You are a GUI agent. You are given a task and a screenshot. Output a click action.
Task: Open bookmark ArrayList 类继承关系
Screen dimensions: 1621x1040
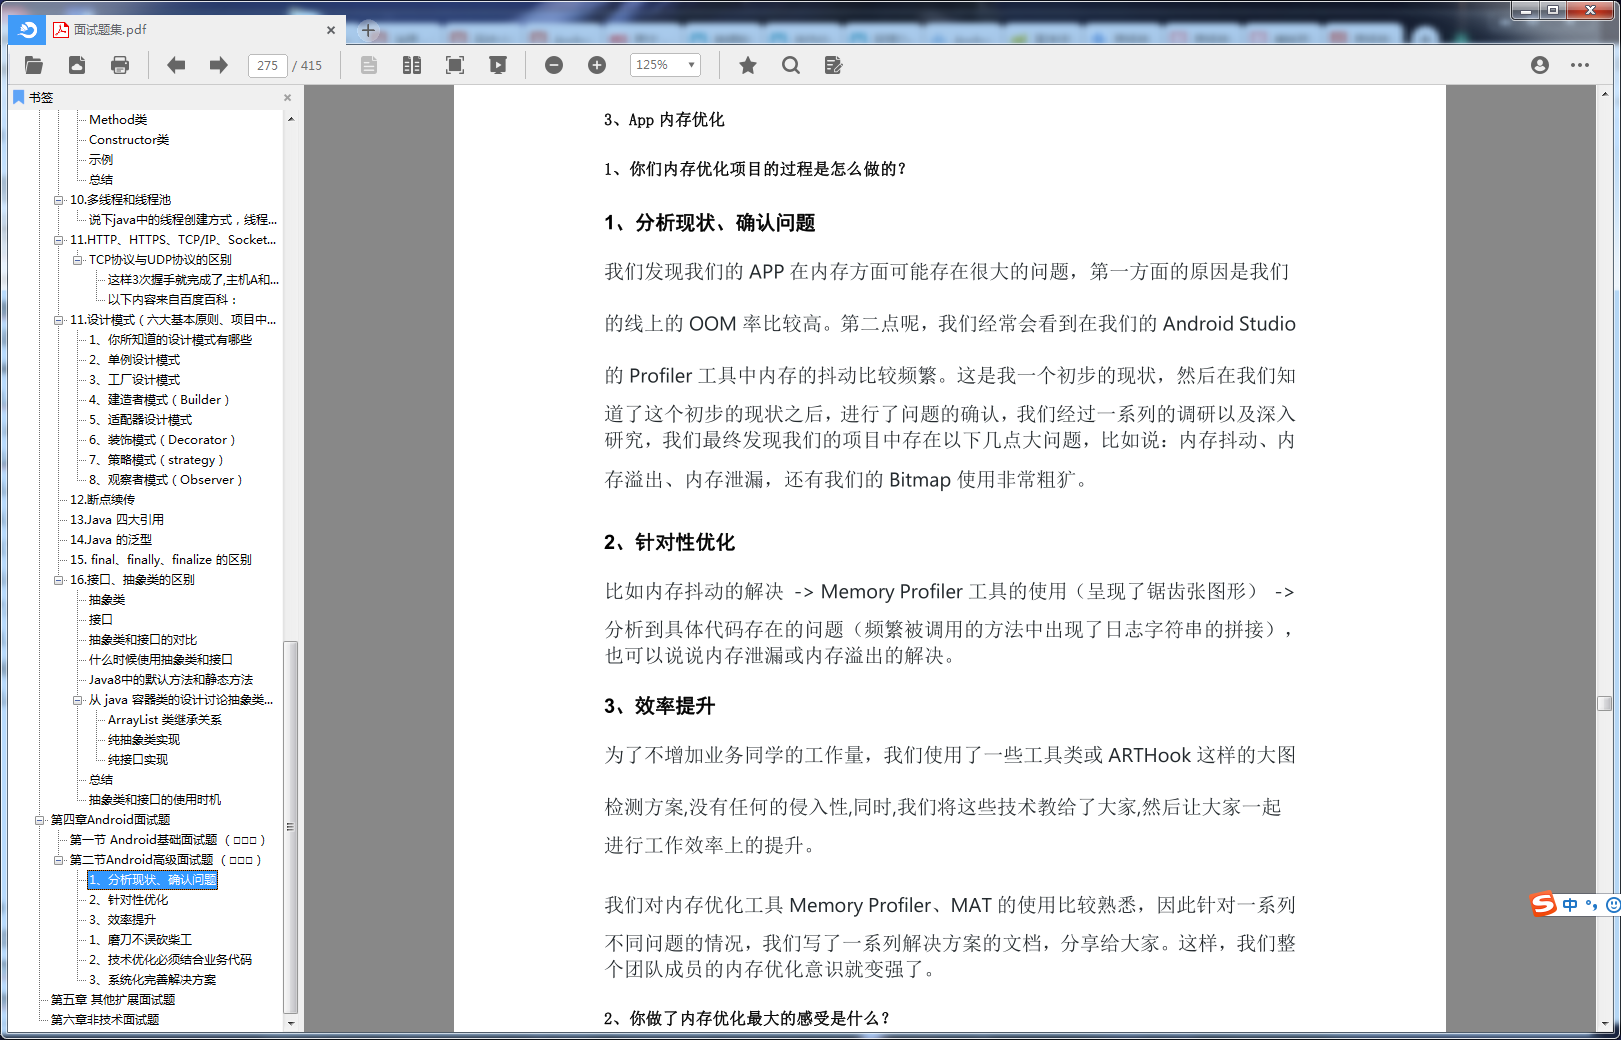(165, 720)
